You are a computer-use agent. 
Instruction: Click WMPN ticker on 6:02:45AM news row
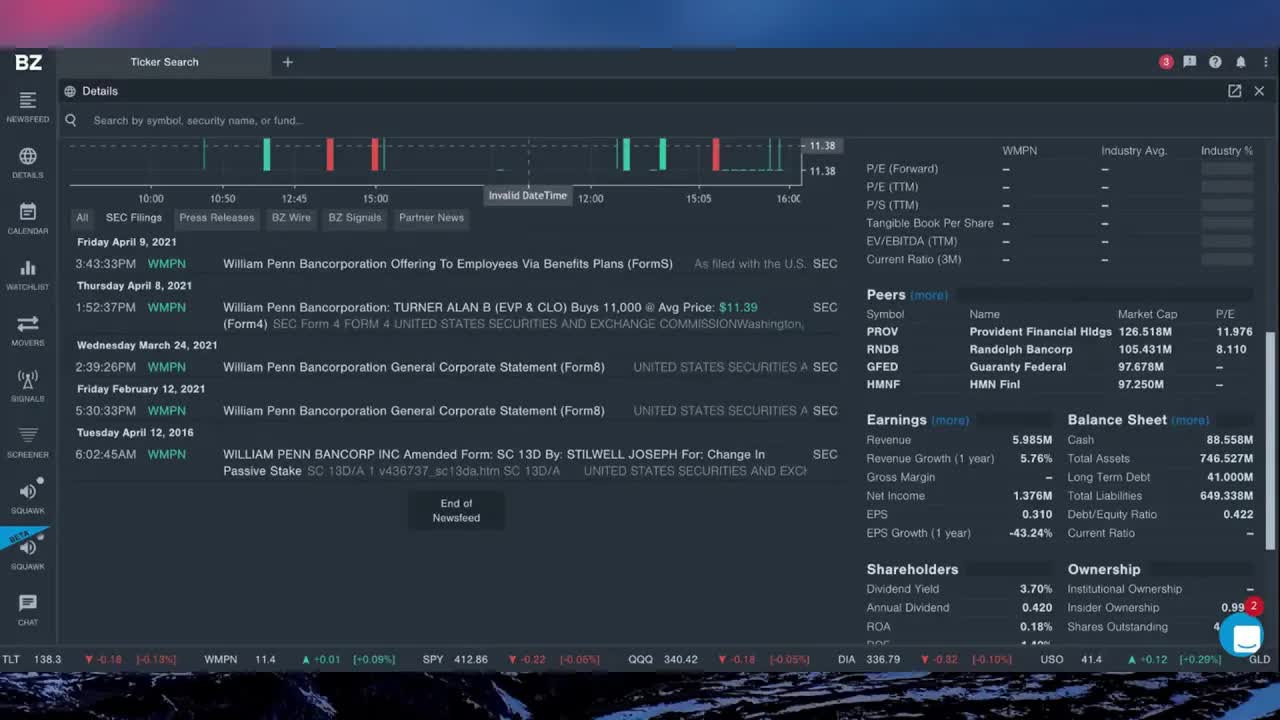(166, 455)
